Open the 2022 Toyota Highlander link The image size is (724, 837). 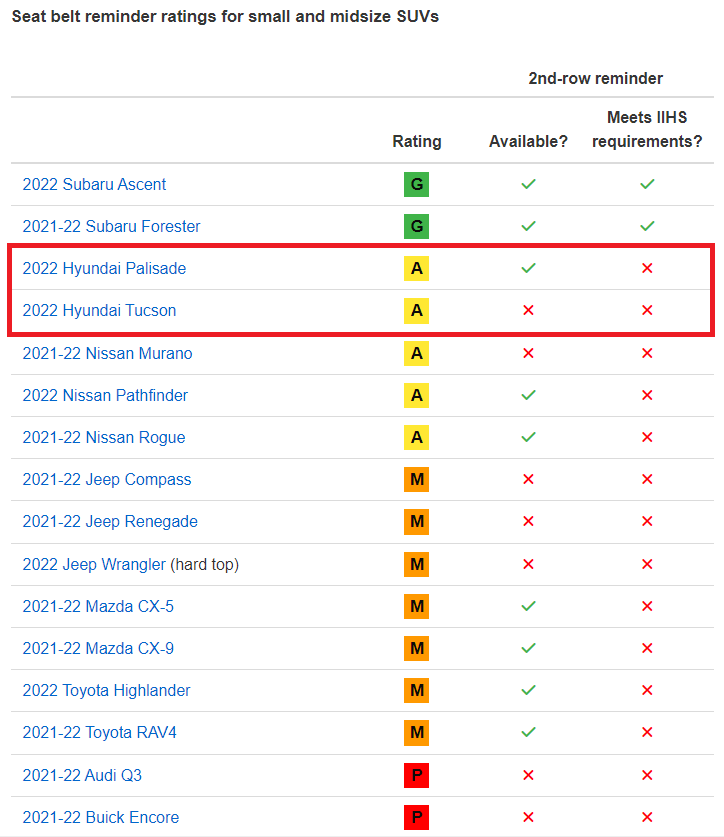click(x=106, y=690)
